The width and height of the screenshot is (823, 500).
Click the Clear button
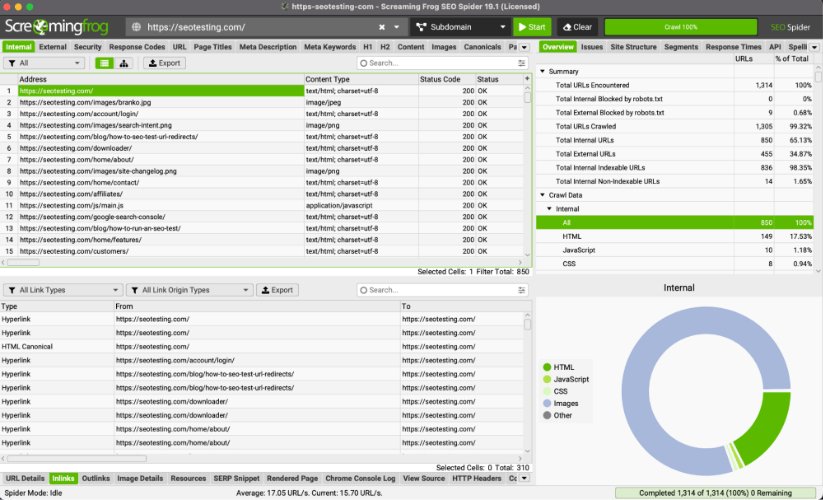(x=577, y=27)
